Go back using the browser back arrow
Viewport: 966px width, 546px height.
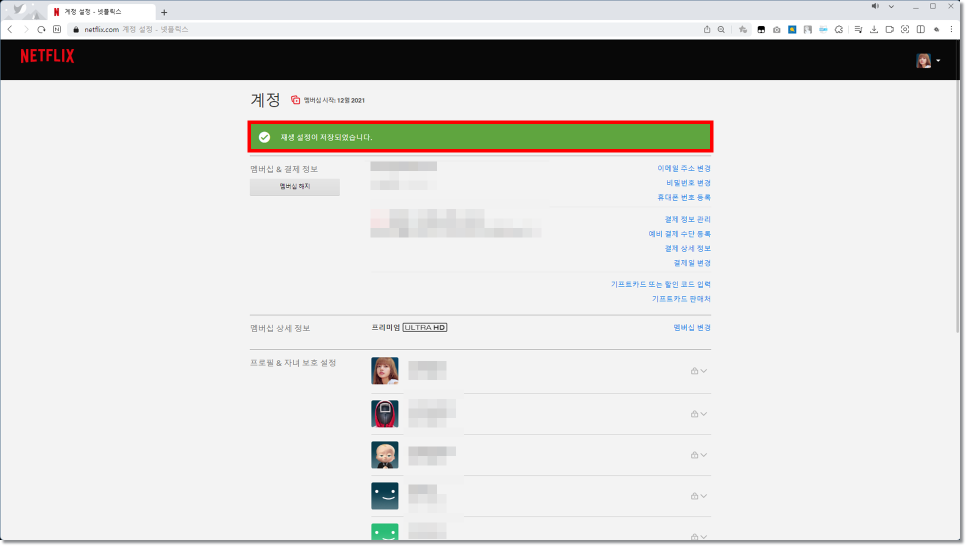tap(10, 29)
